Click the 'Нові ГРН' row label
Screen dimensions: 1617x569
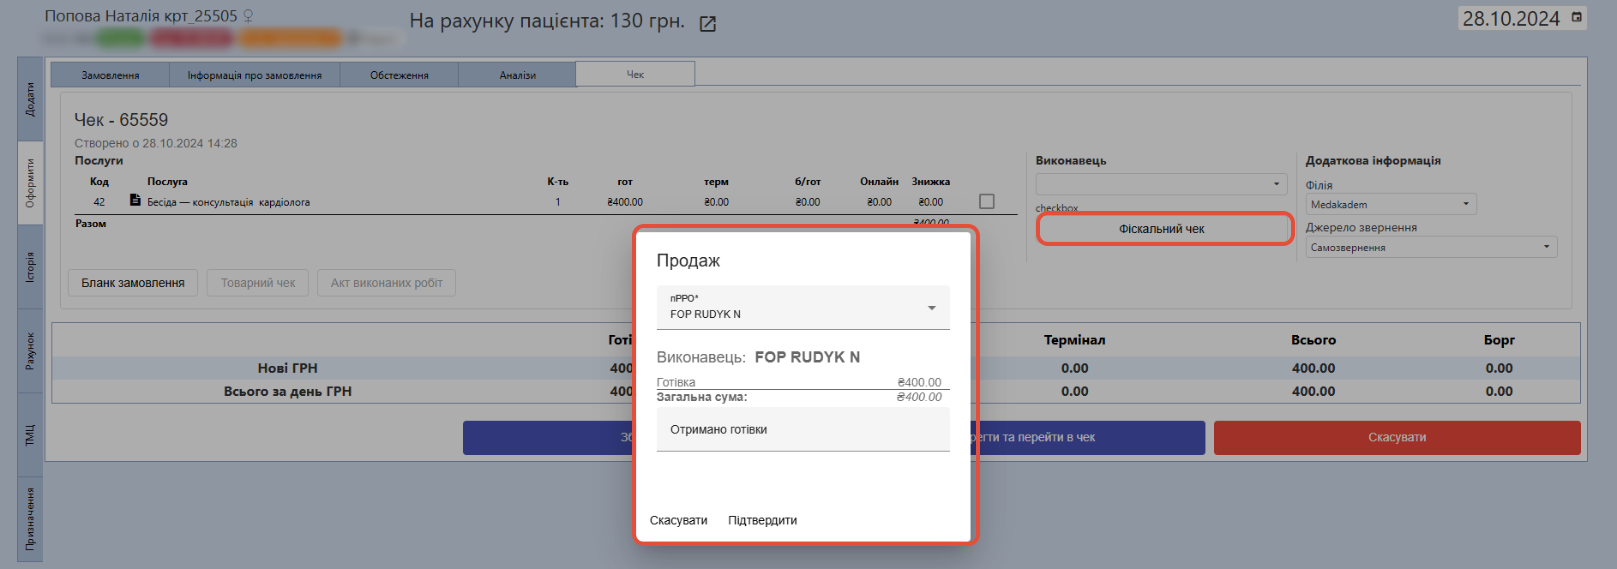click(x=287, y=368)
